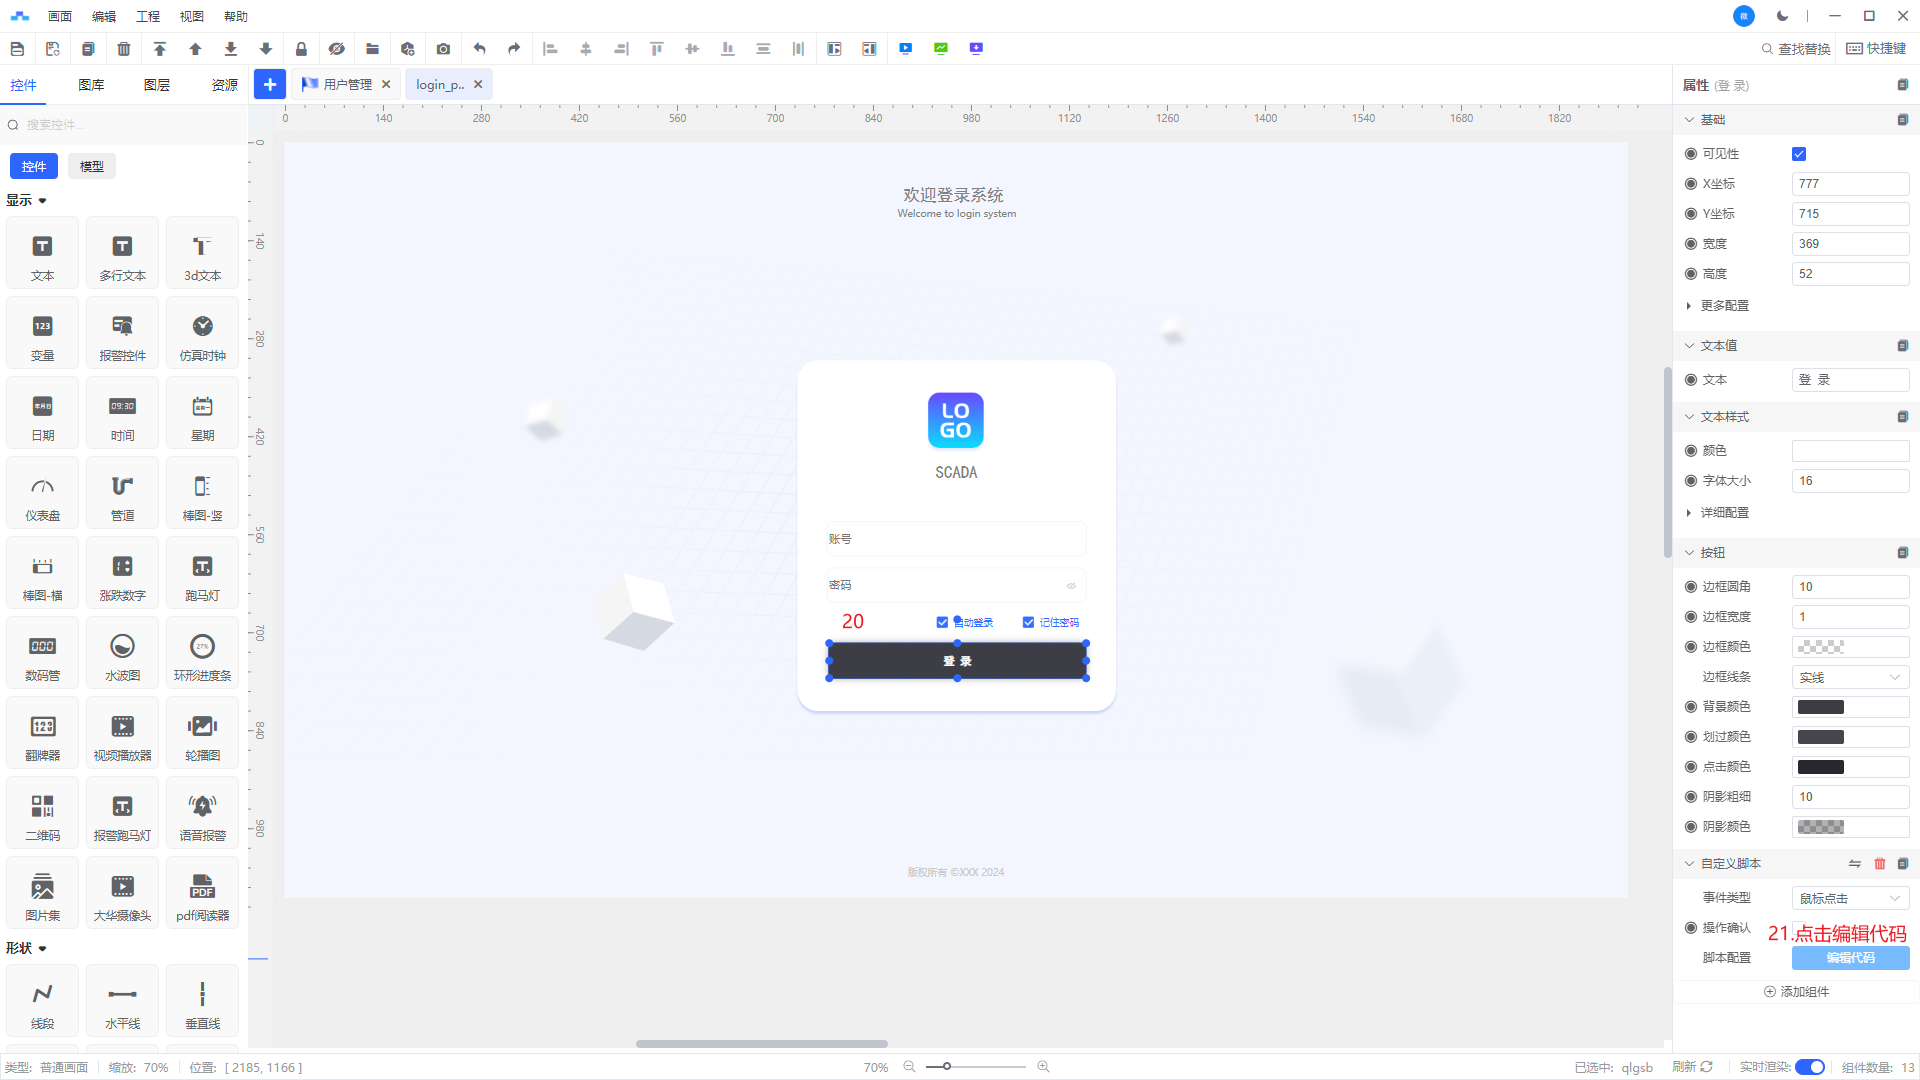This screenshot has width=1920, height=1080.
Task: Click the undo arrow icon
Action: tap(479, 48)
